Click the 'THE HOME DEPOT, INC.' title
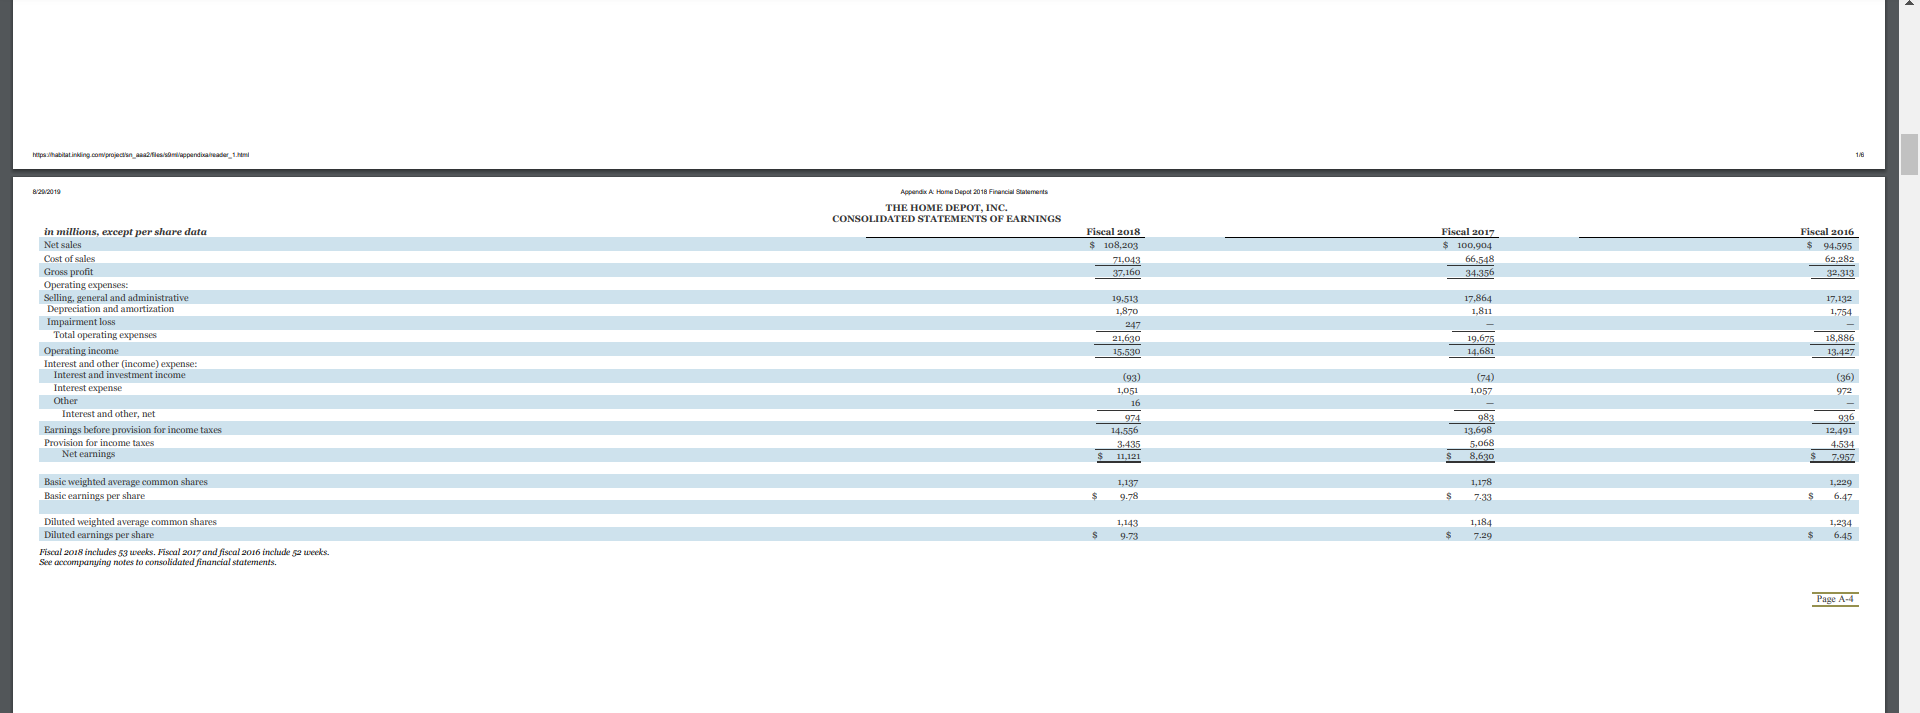Image resolution: width=1920 pixels, height=713 pixels. point(946,208)
